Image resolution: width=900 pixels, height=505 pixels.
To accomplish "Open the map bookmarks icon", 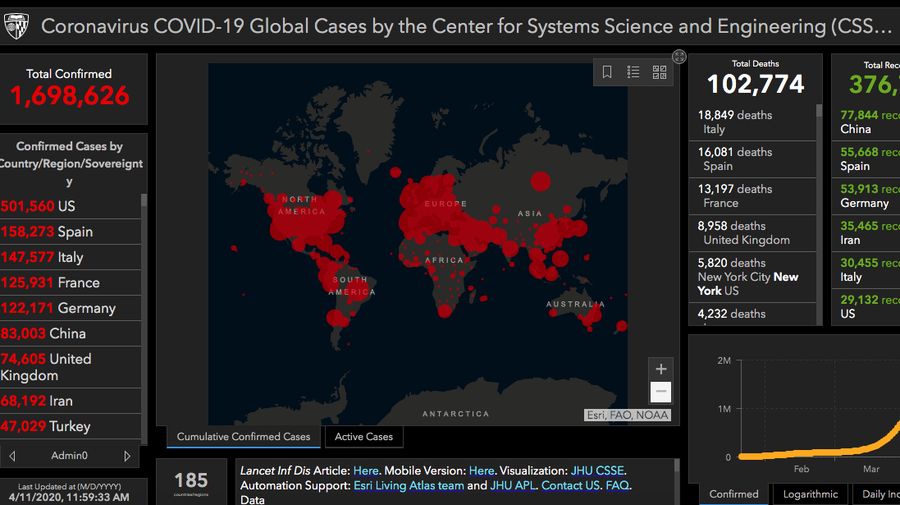I will click(607, 72).
